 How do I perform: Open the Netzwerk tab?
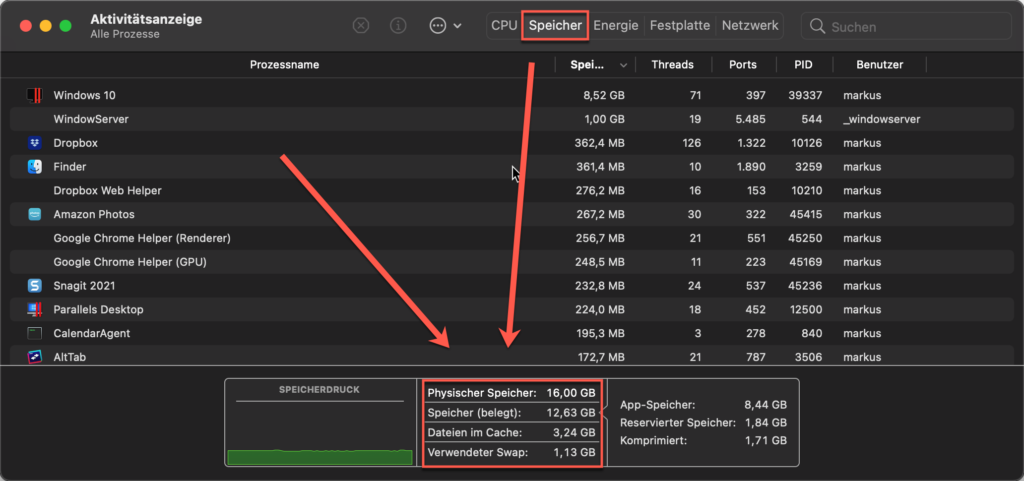point(750,25)
